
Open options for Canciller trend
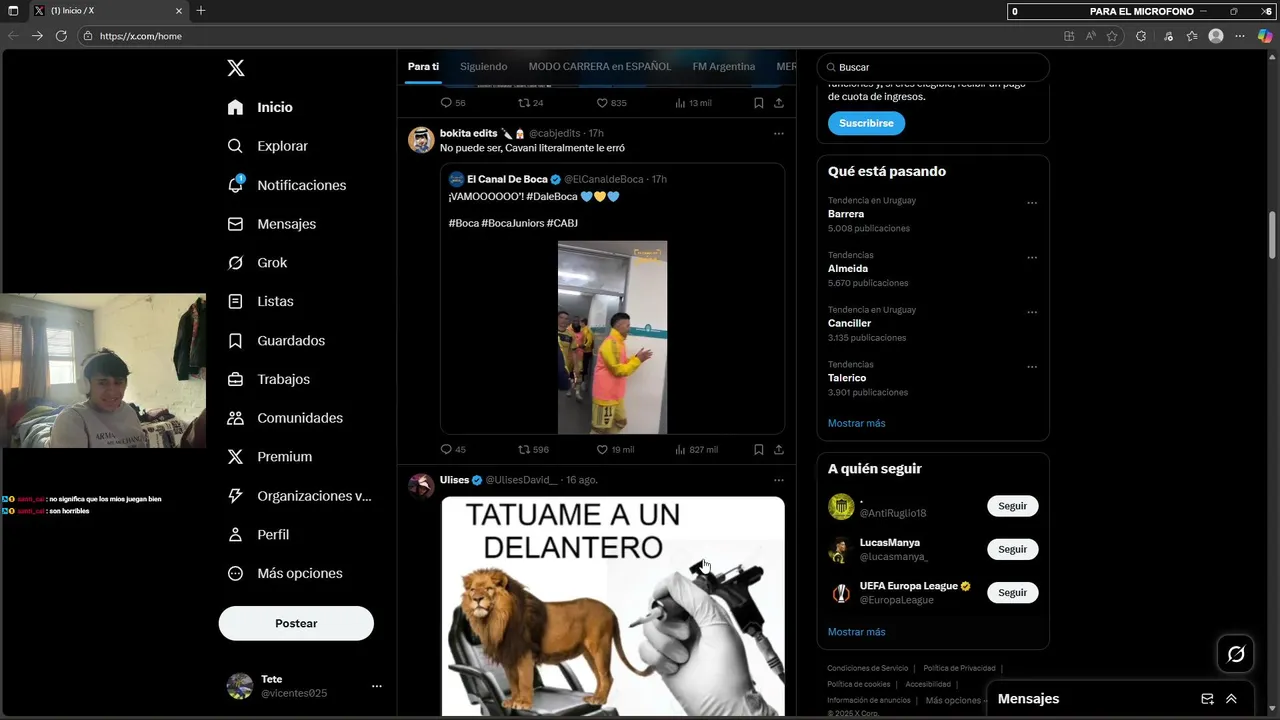1032,312
